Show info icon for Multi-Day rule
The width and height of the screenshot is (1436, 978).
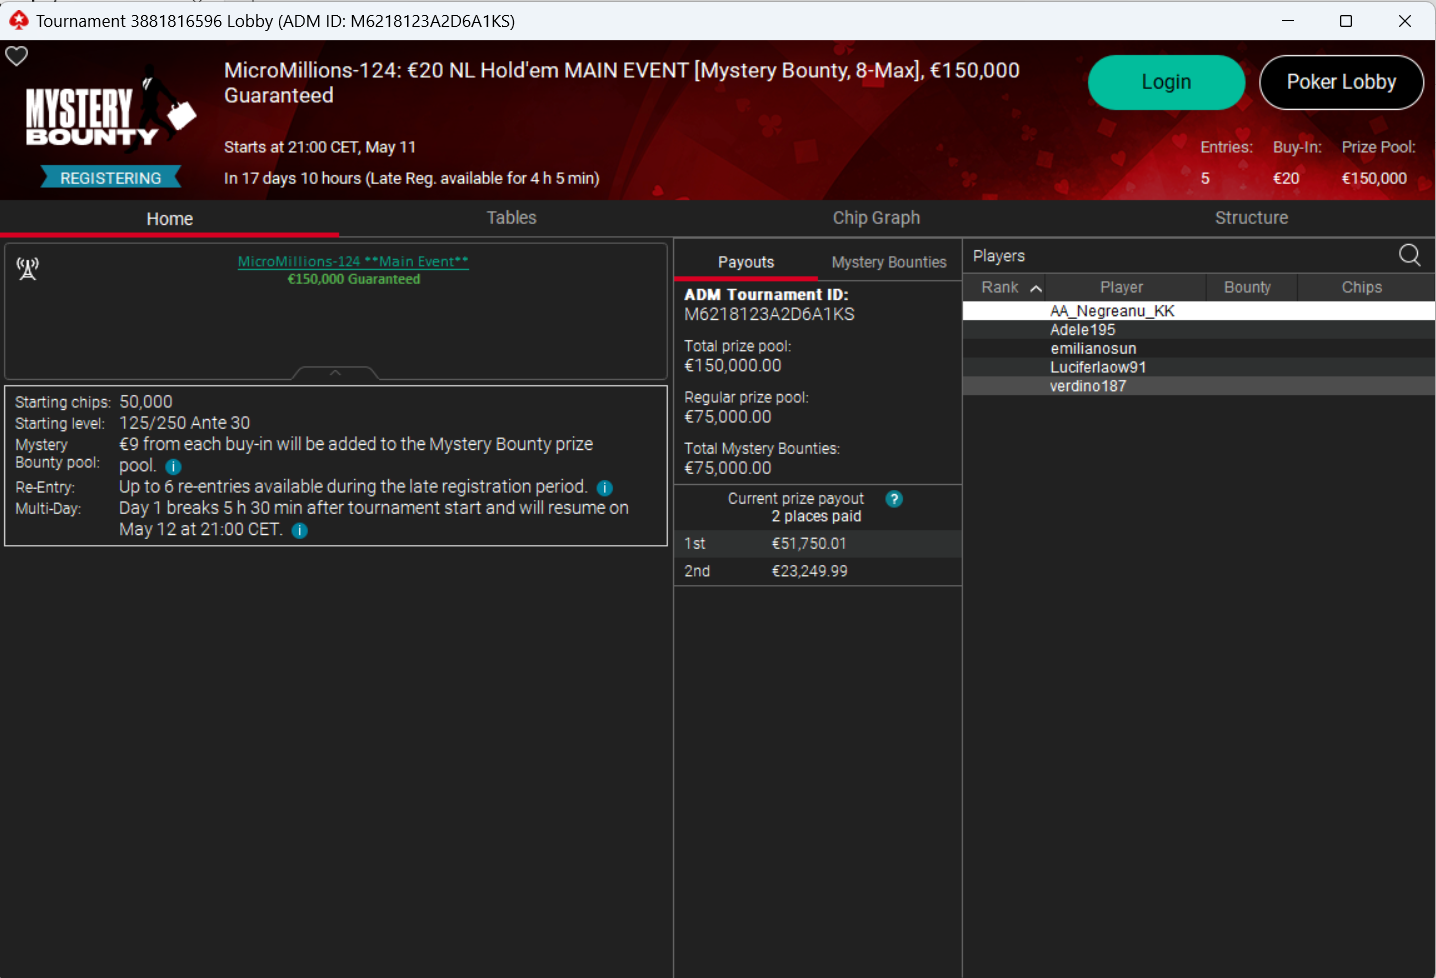click(300, 530)
